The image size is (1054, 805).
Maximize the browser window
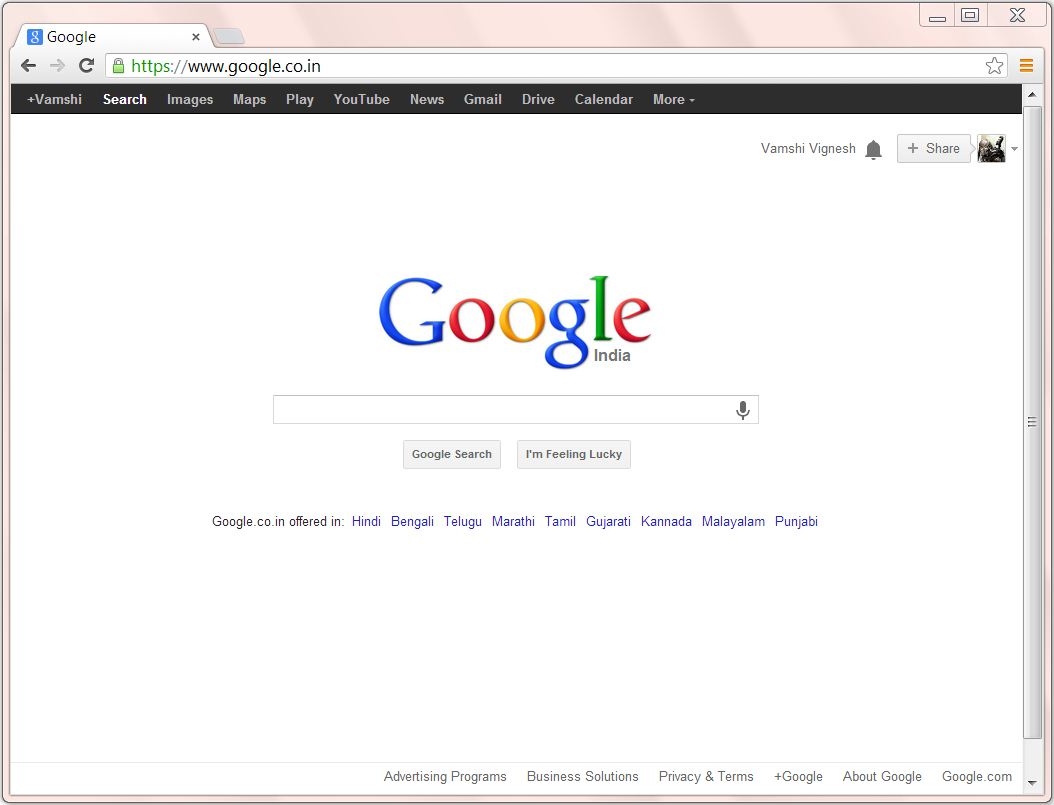coord(970,15)
